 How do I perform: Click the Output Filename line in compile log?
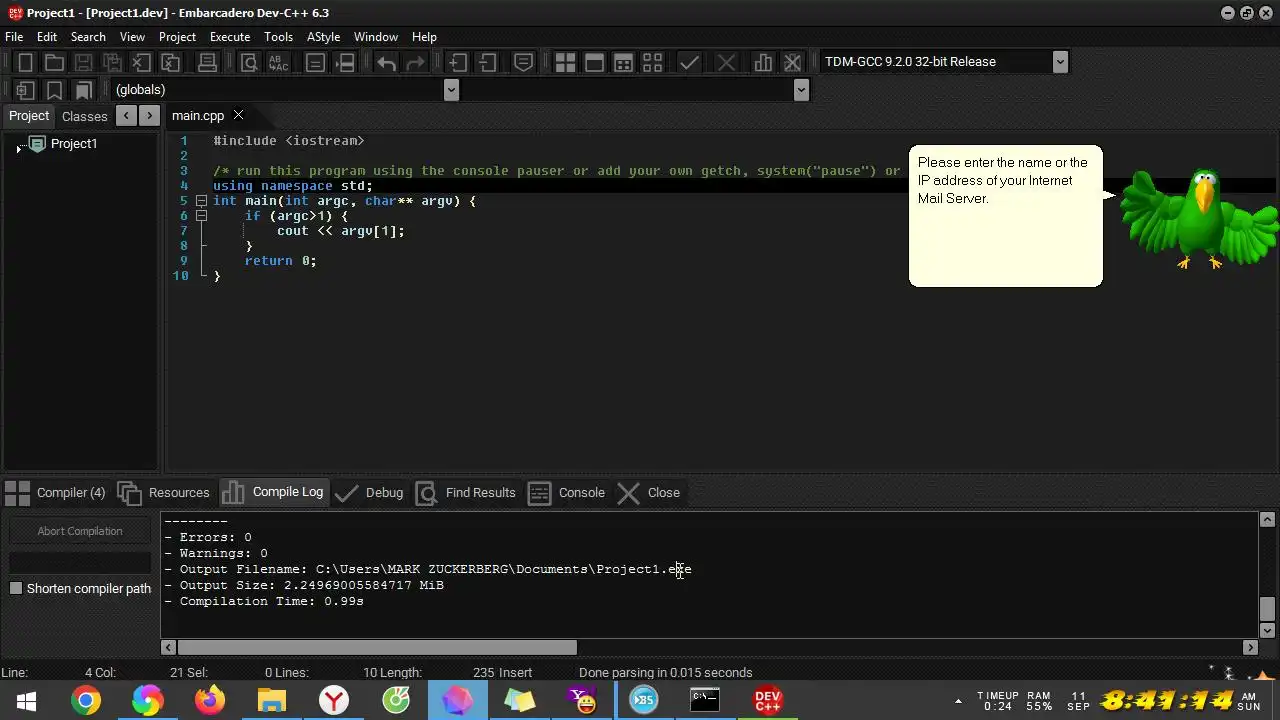428,569
